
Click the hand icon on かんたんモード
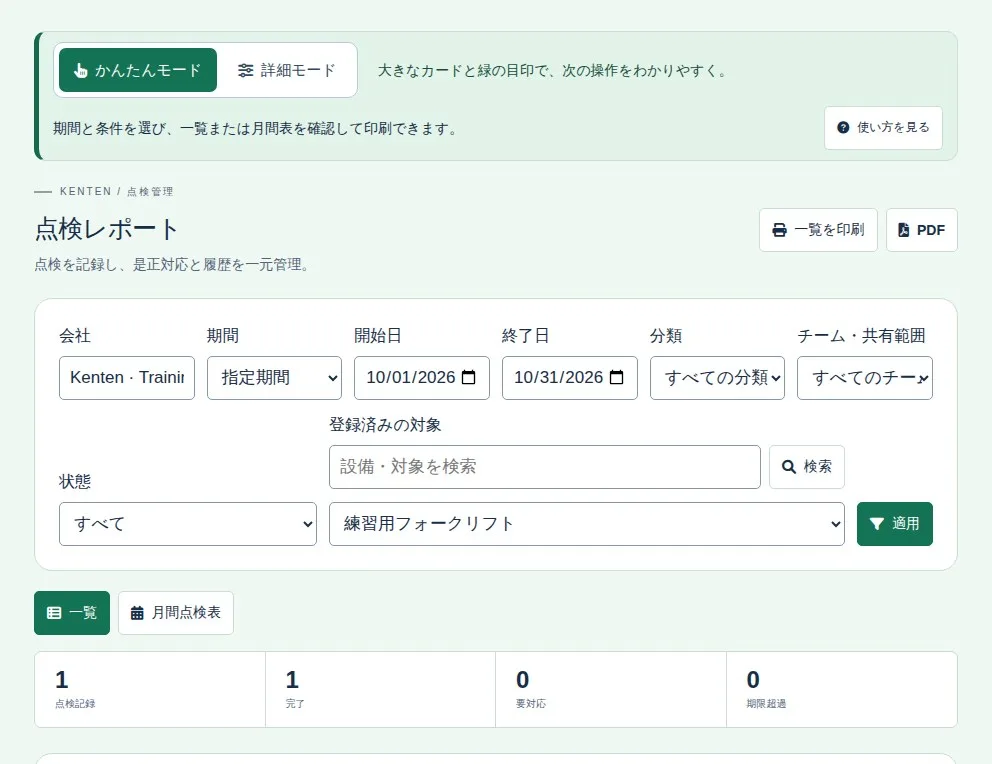click(x=80, y=70)
